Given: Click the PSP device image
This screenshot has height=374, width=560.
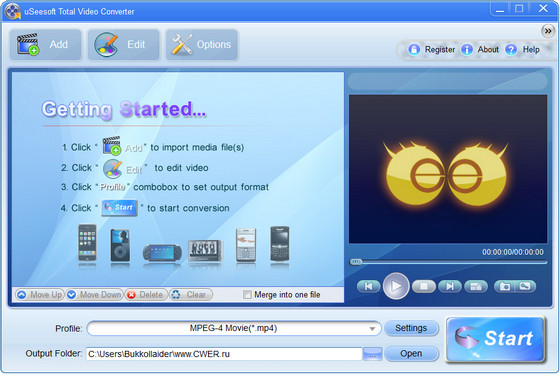Looking at the screenshot, I should (162, 253).
